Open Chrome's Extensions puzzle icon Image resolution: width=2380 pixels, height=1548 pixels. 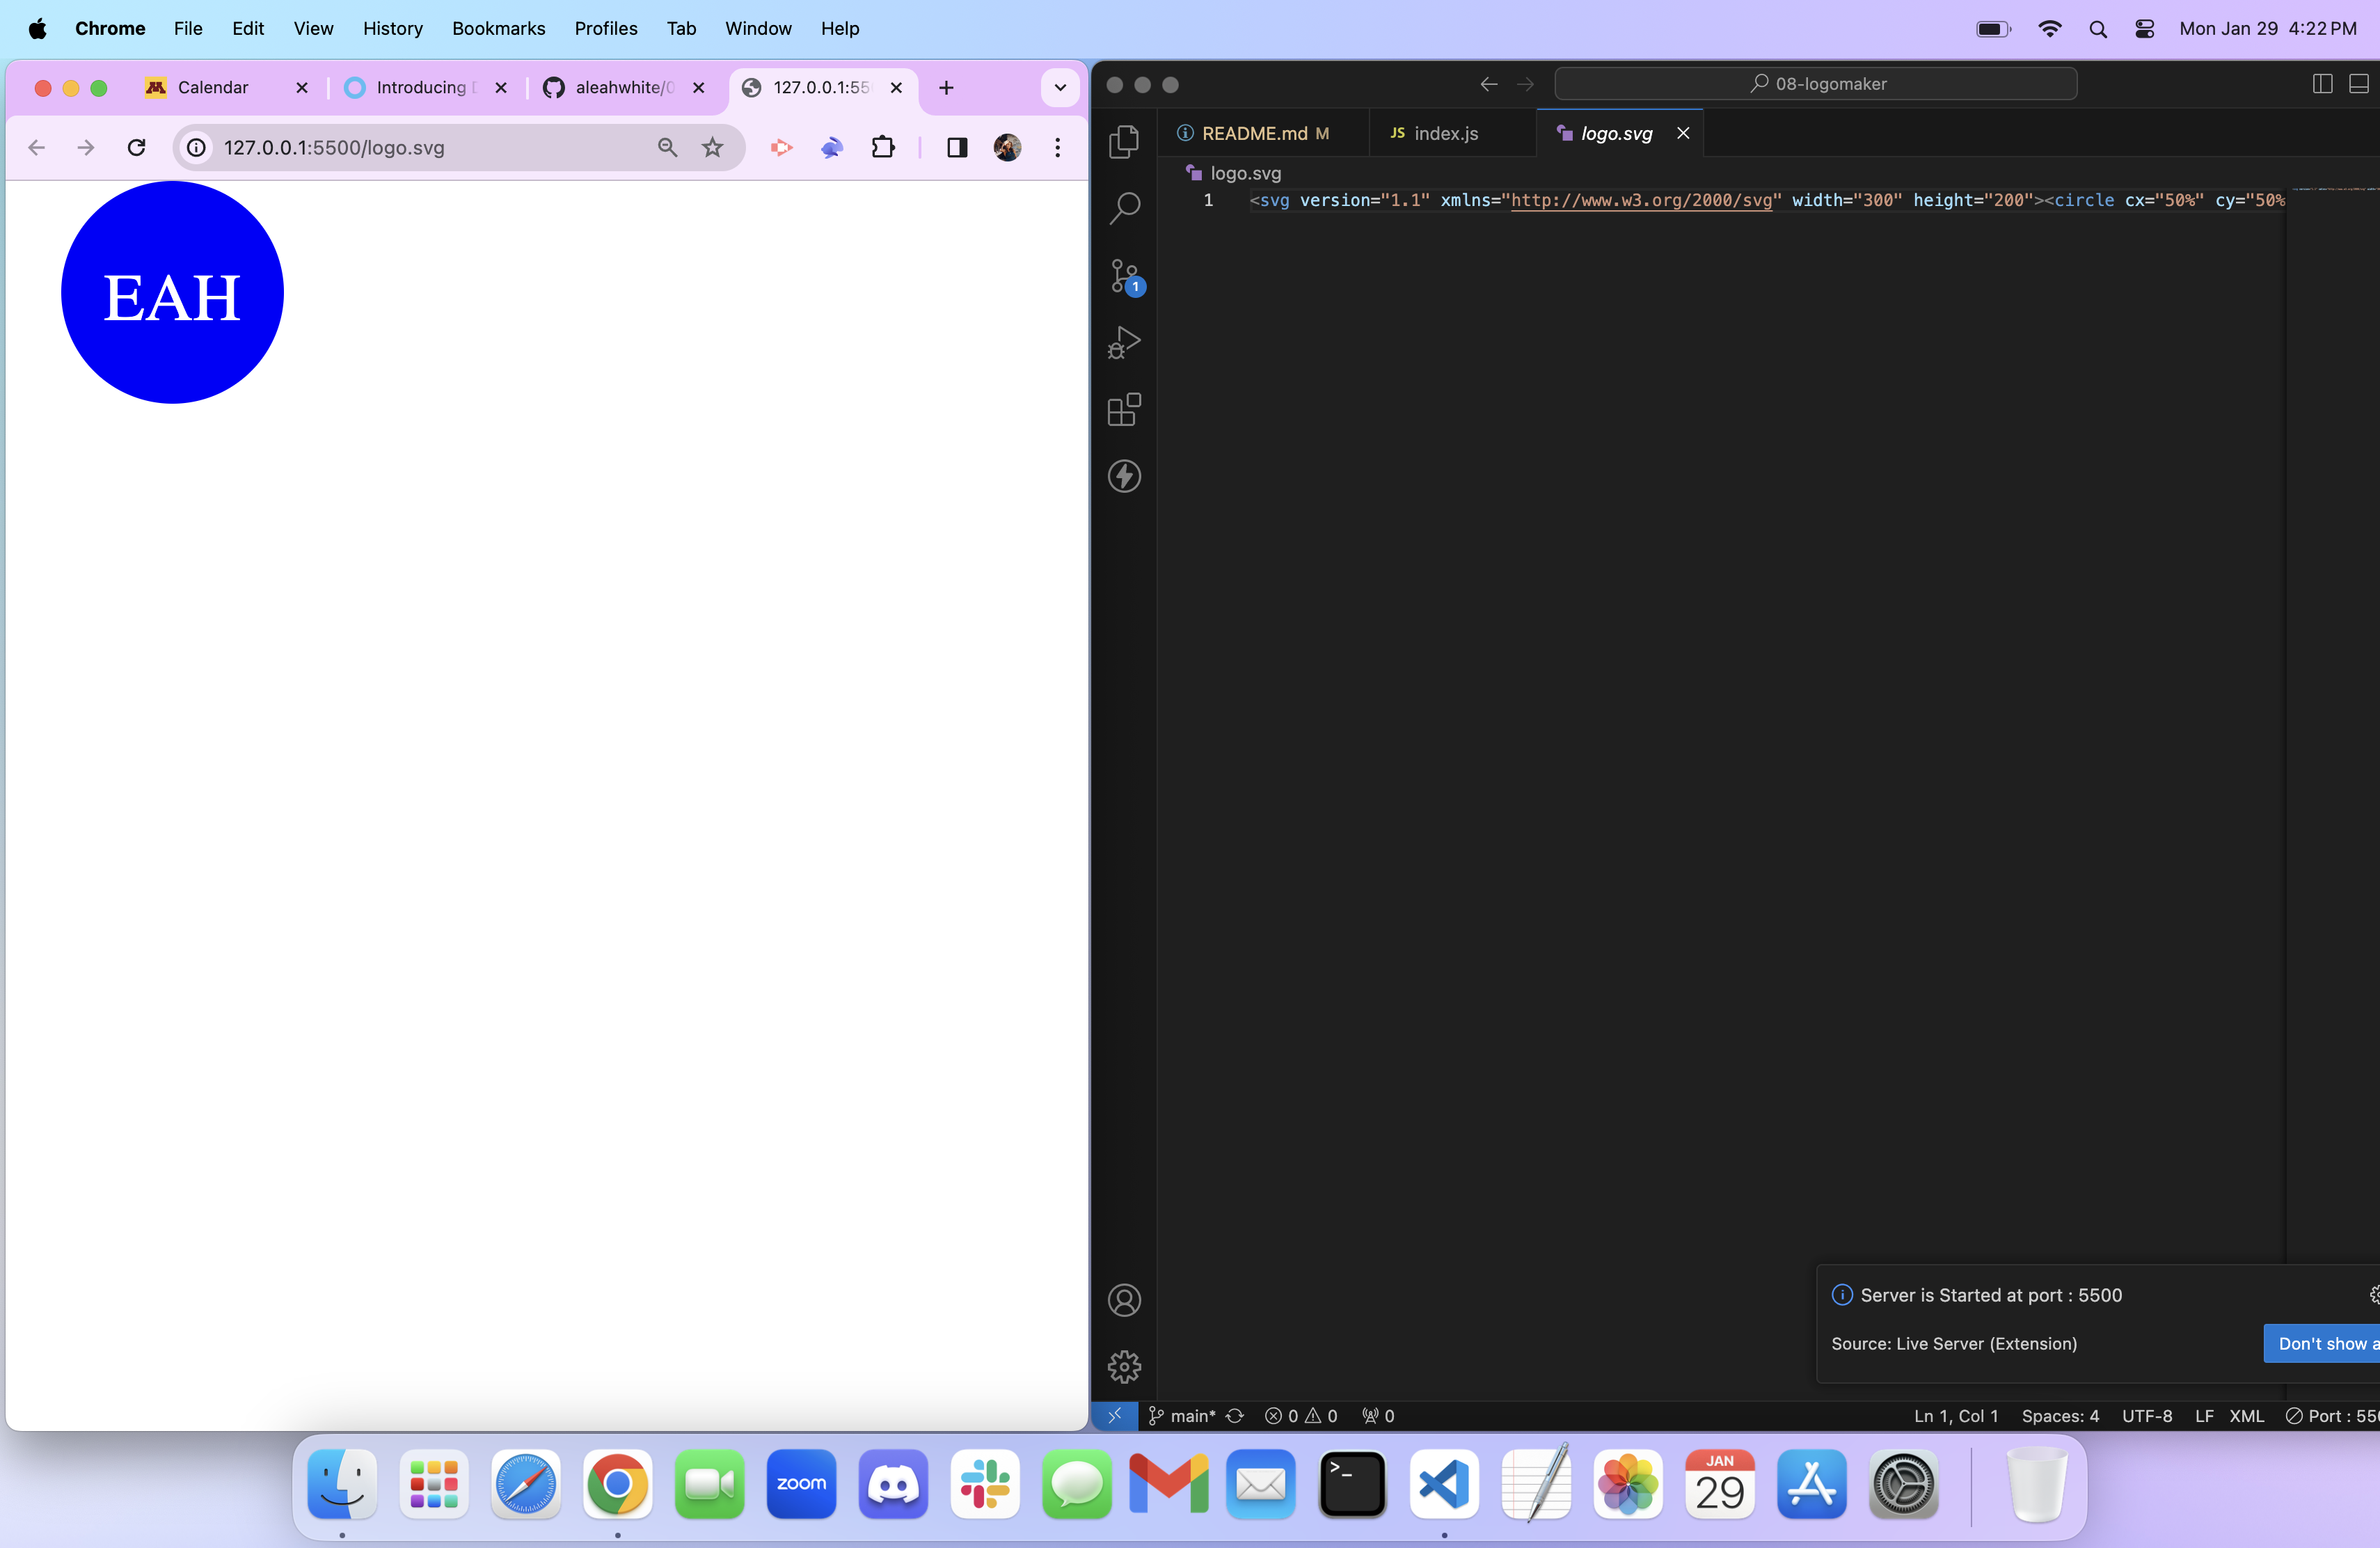coord(882,148)
